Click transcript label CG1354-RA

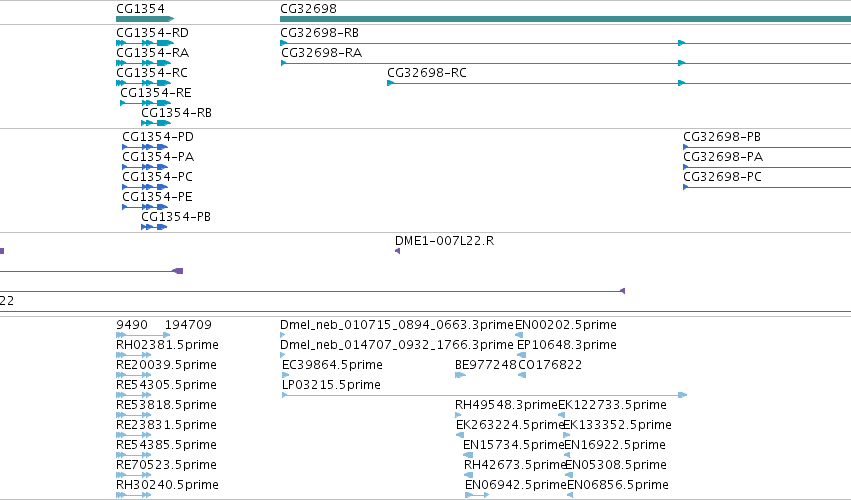pyautogui.click(x=153, y=53)
